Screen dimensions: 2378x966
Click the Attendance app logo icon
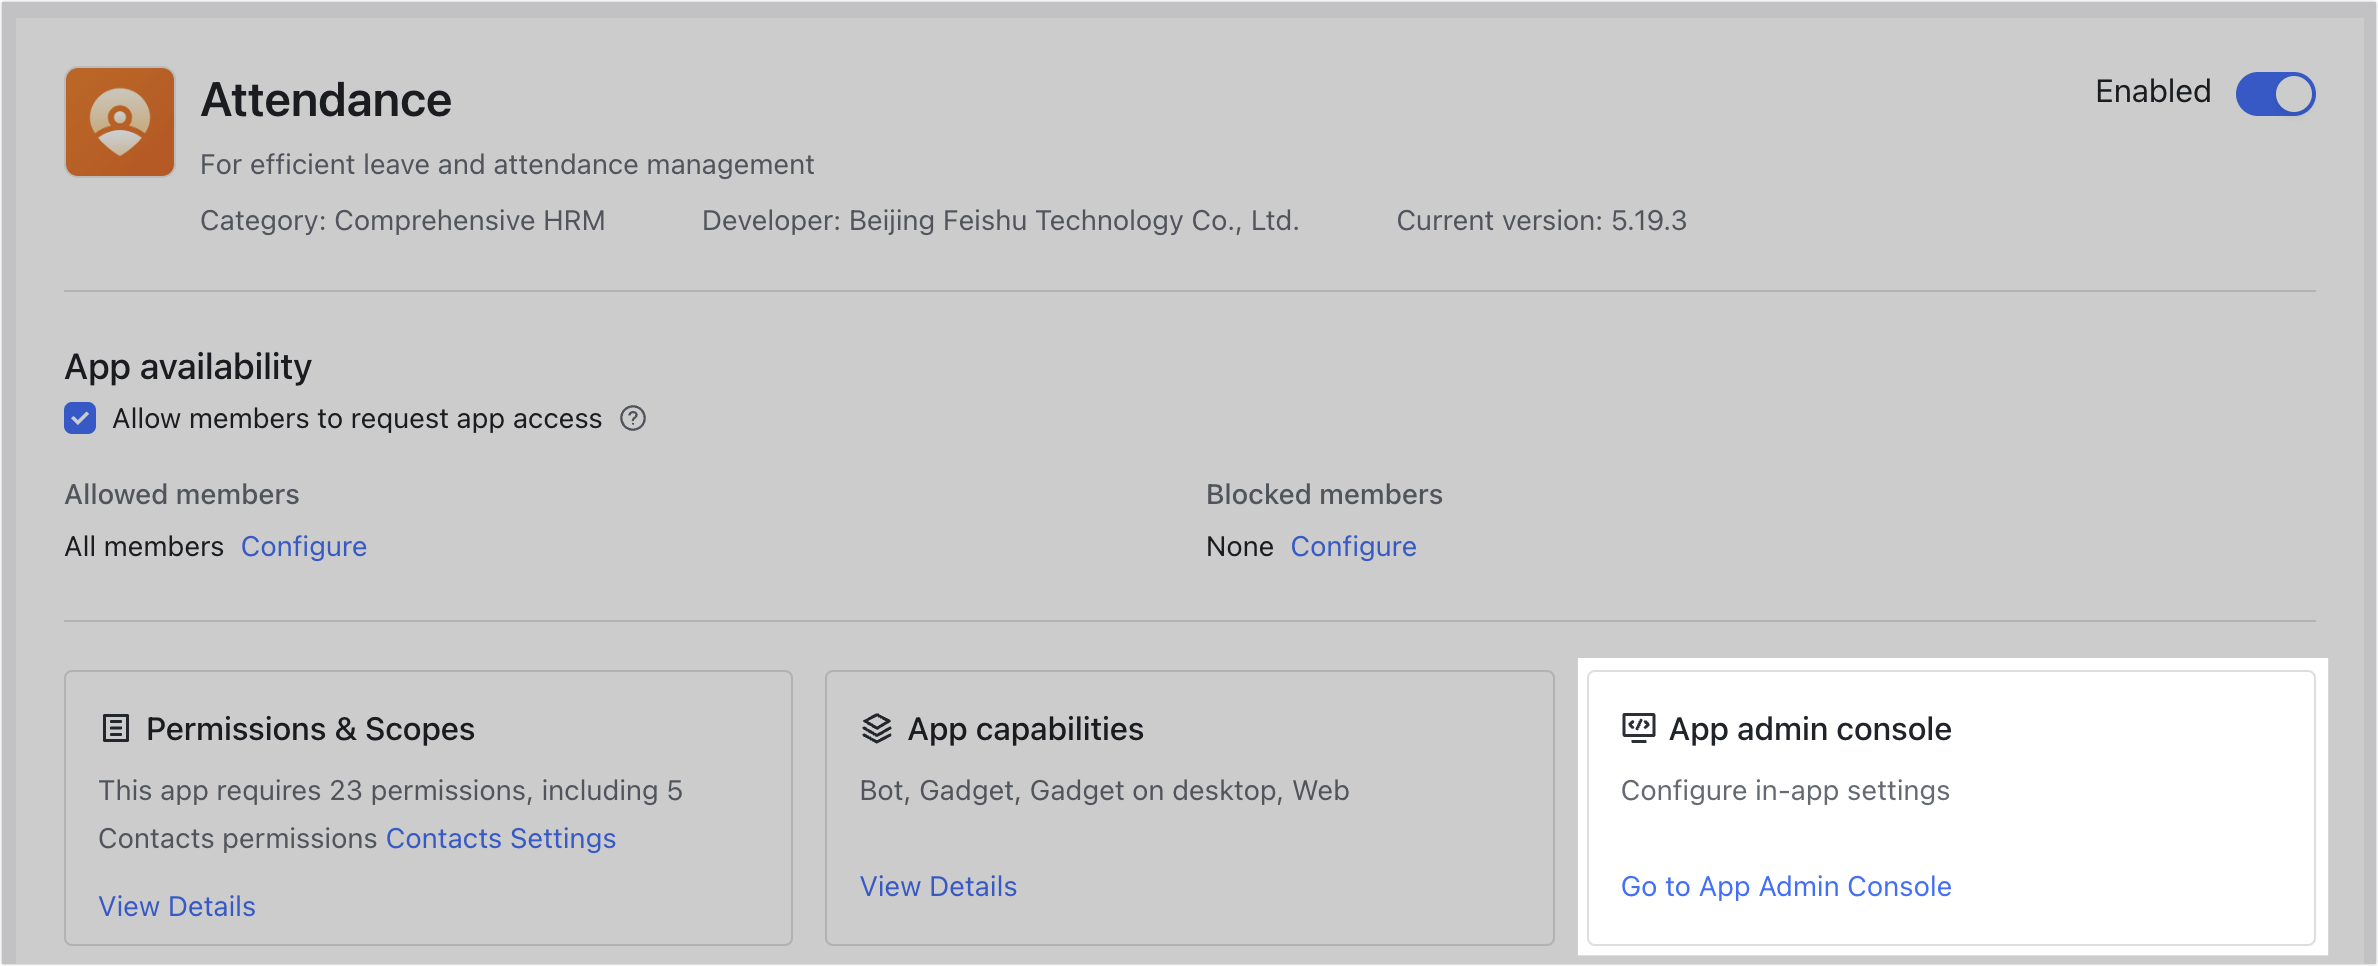pos(119,121)
